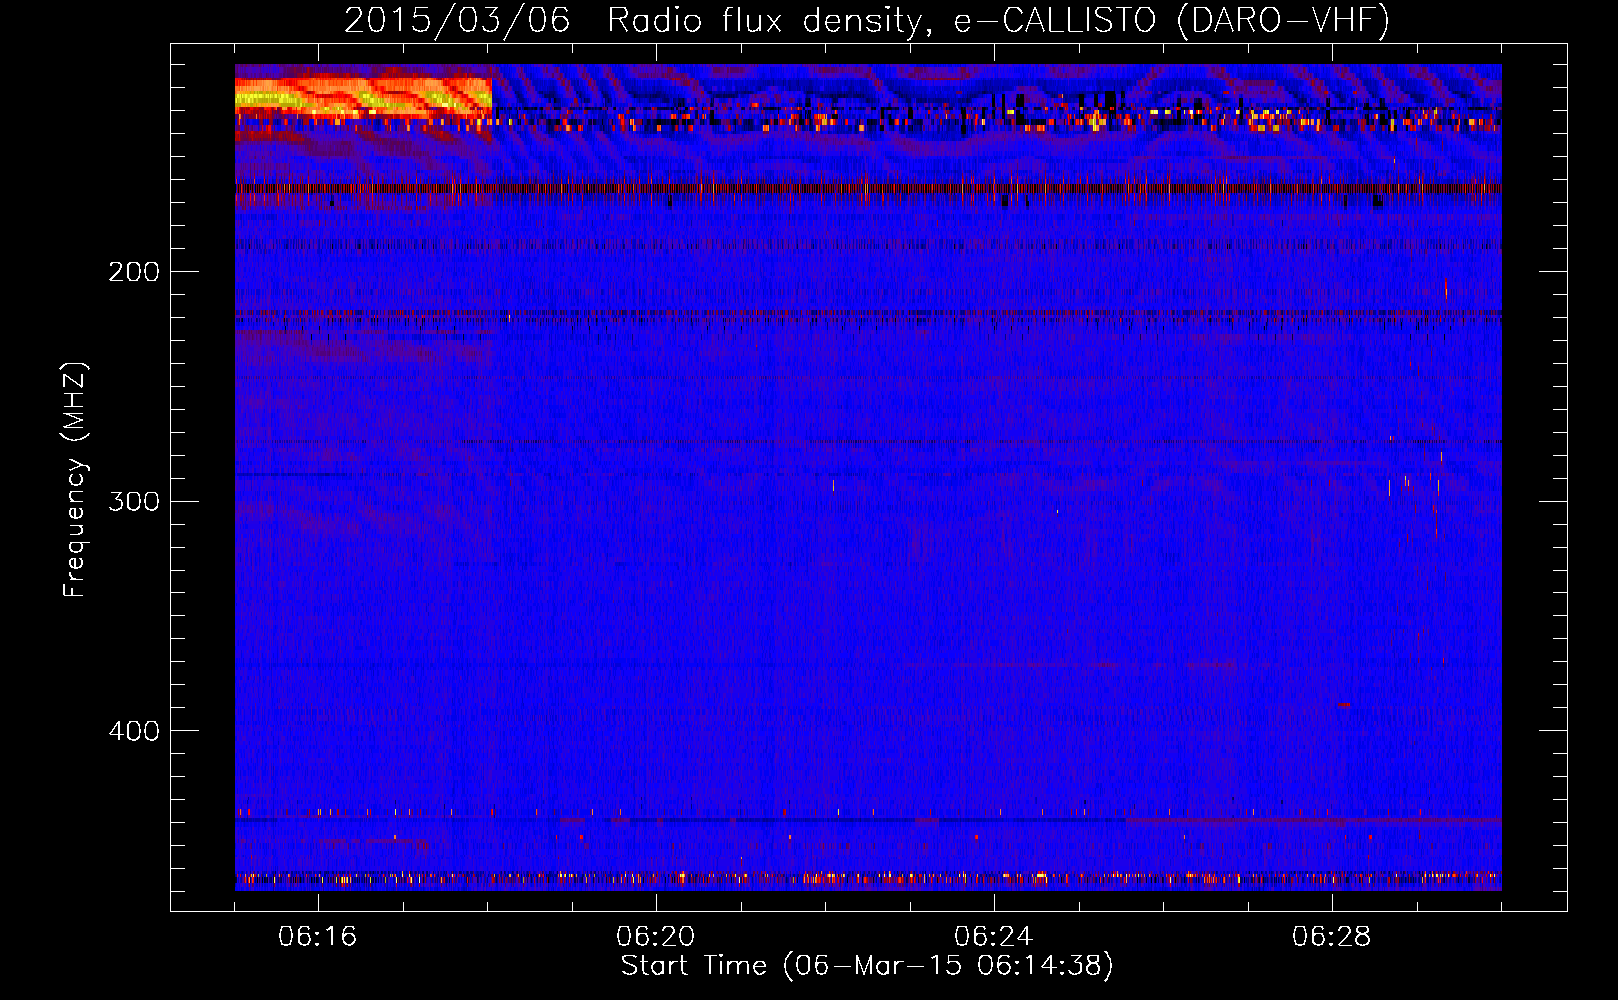
Task: Click the 'Frequency (MHZ)' axis label
Action: pyautogui.click(x=75, y=479)
